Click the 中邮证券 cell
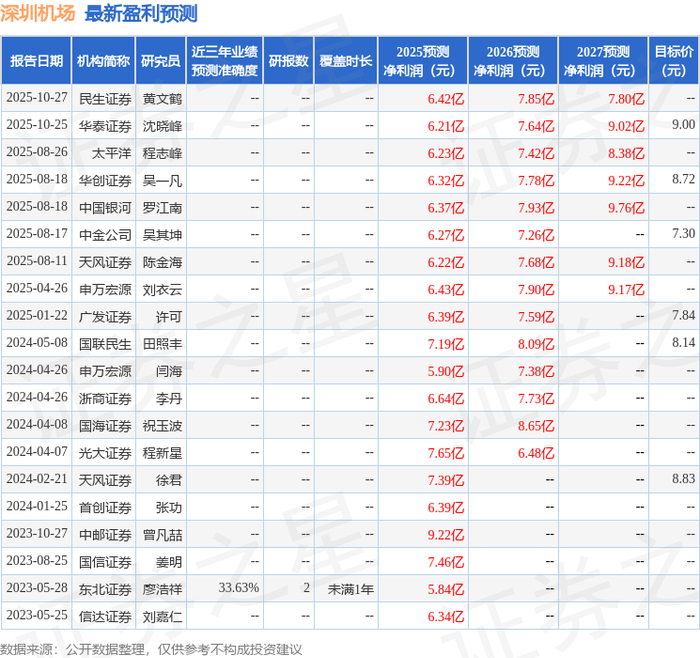The width and height of the screenshot is (700, 658). click(x=105, y=534)
